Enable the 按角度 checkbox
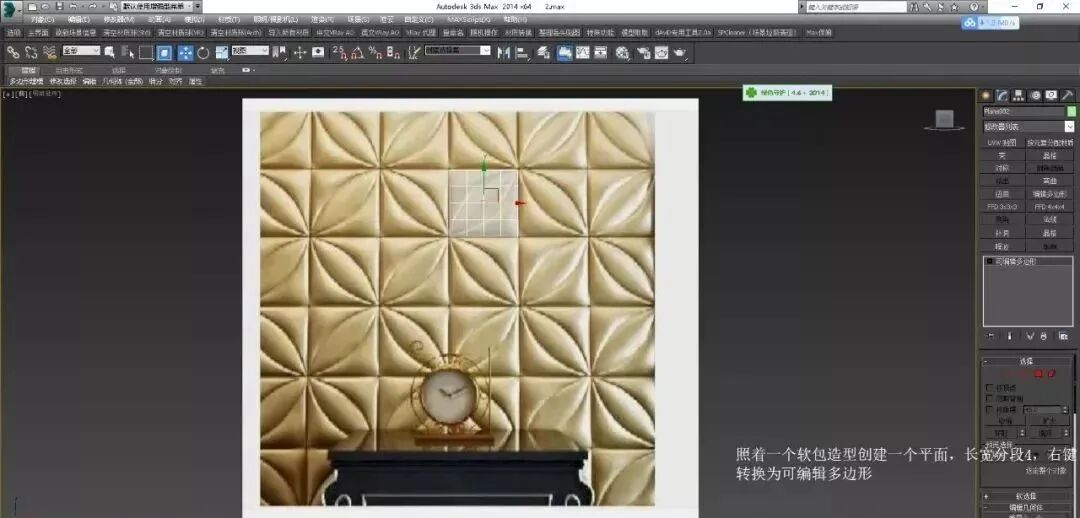The width and height of the screenshot is (1080, 518). pos(990,409)
